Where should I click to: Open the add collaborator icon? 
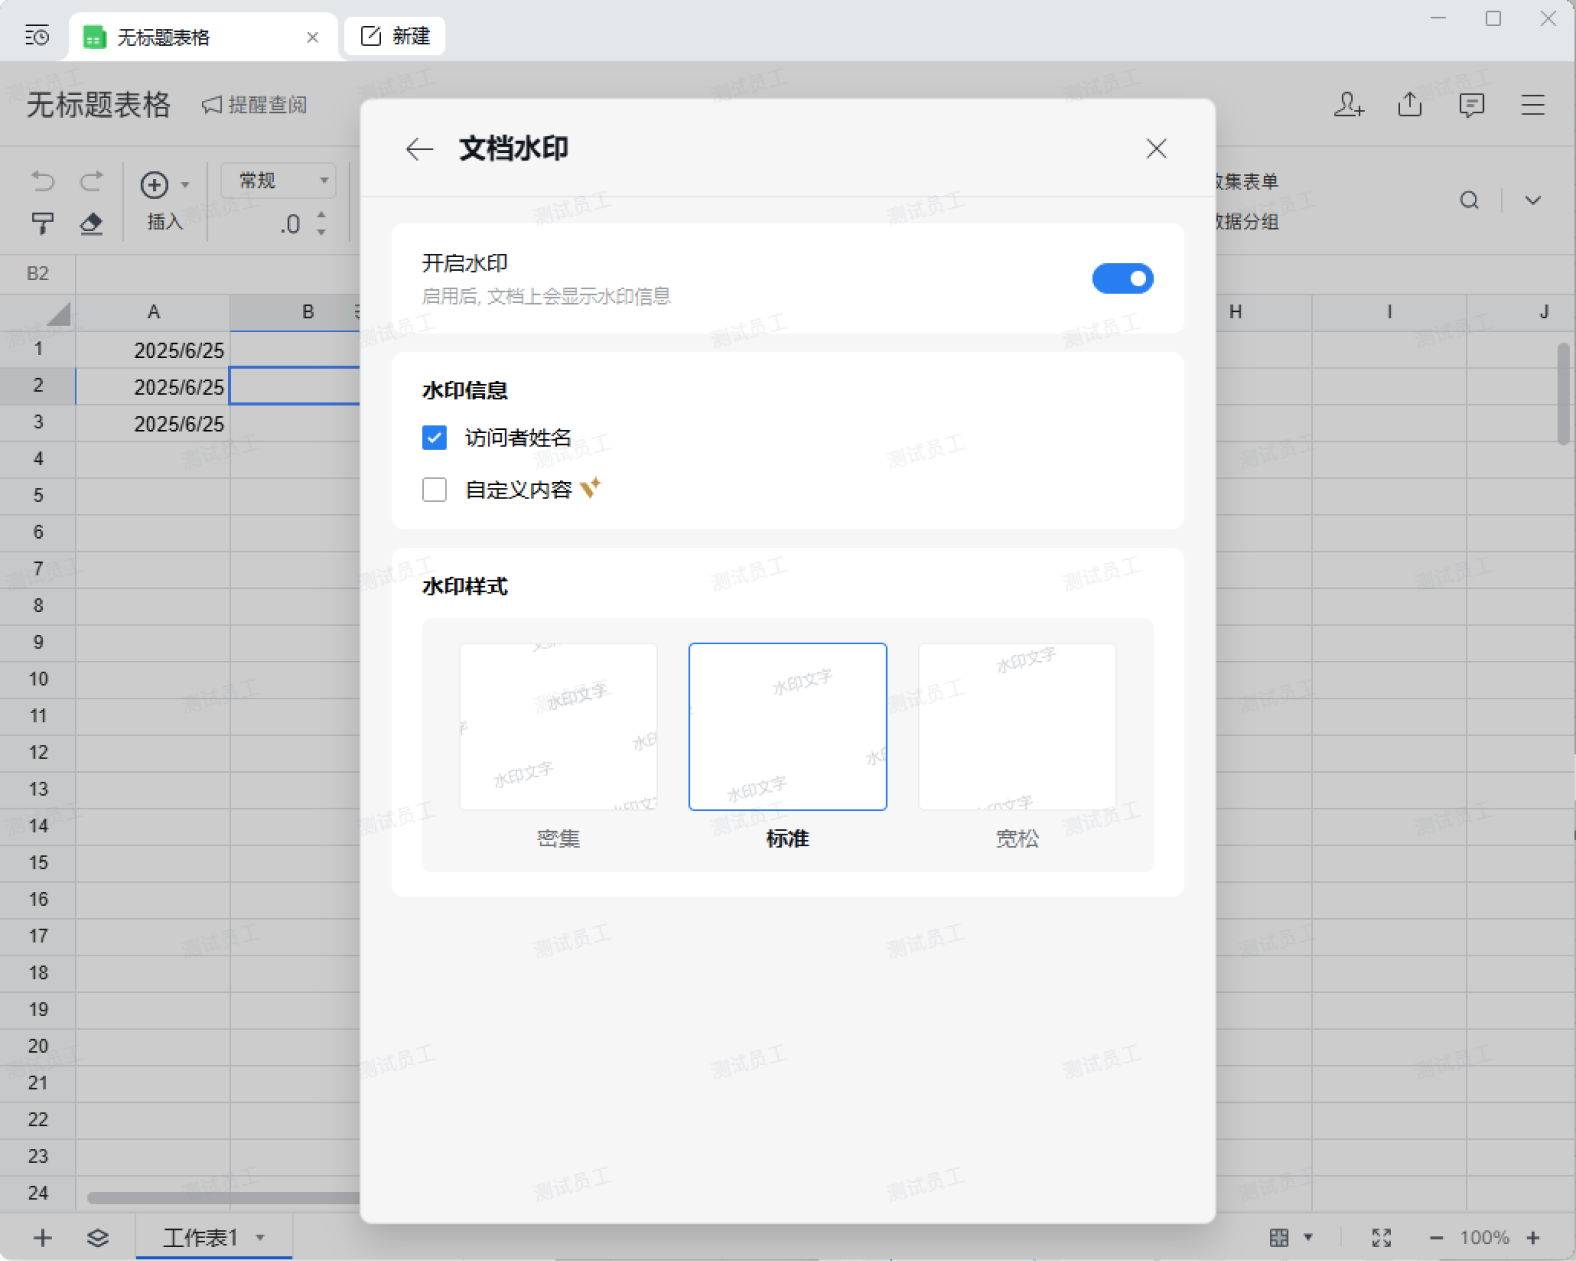click(x=1349, y=104)
